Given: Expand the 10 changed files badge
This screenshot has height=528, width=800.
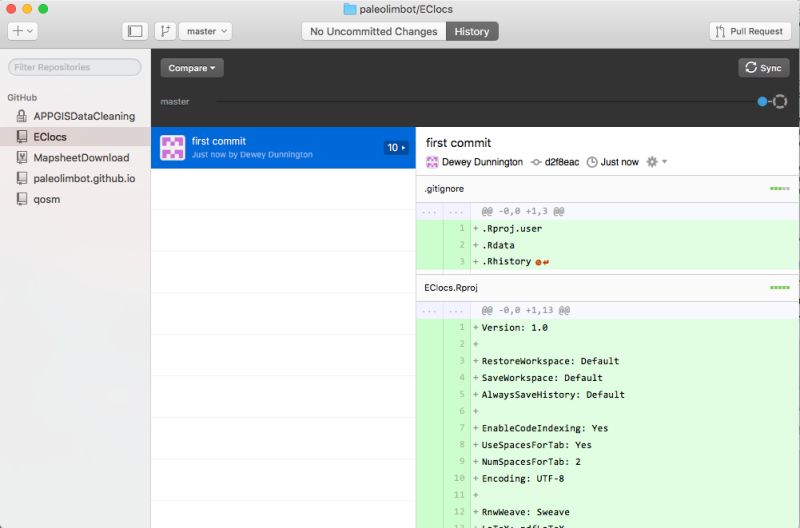Looking at the screenshot, I should click(396, 148).
